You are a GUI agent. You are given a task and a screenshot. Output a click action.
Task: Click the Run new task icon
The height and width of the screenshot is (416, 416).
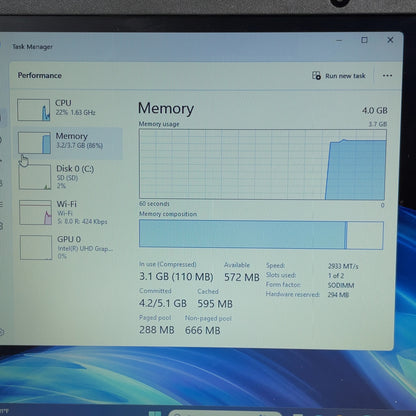tap(316, 76)
